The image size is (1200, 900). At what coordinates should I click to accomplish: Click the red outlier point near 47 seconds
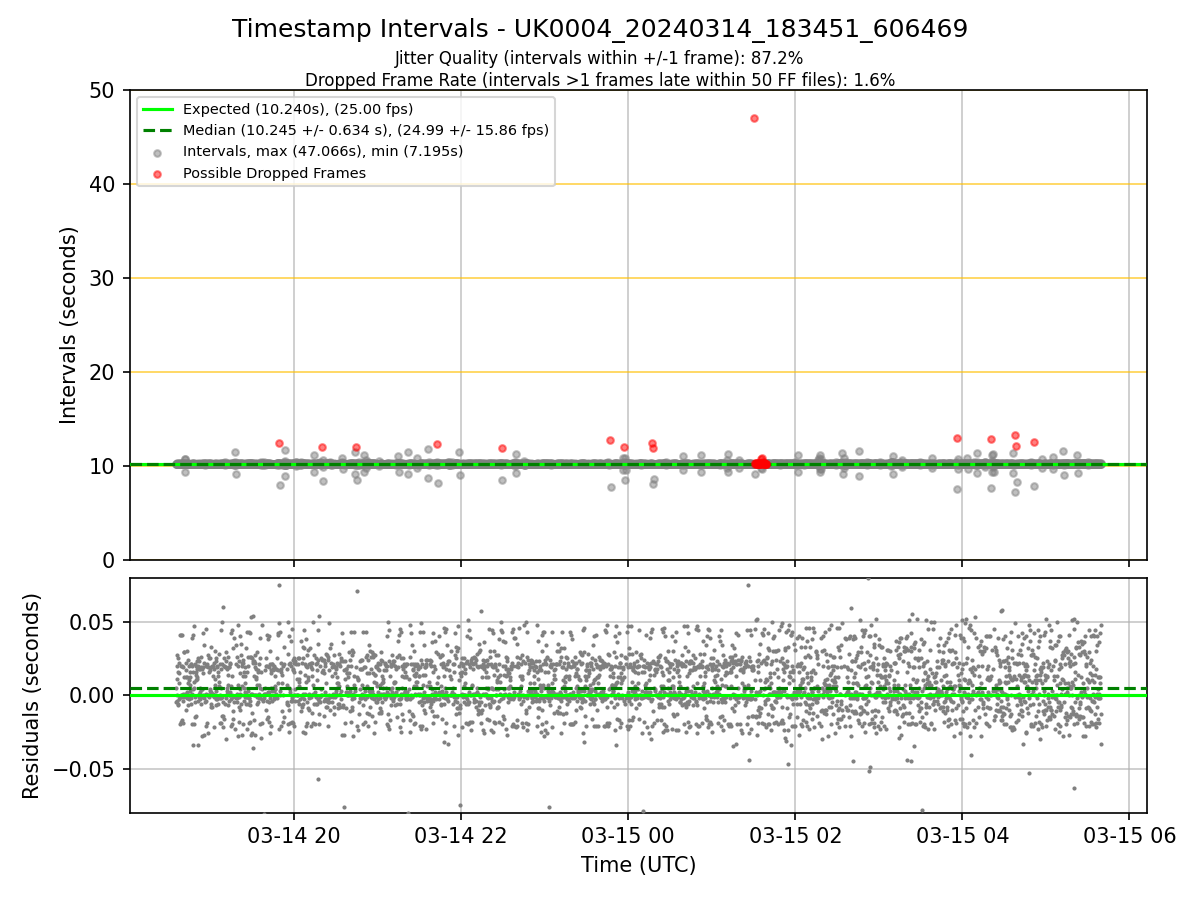coord(754,118)
